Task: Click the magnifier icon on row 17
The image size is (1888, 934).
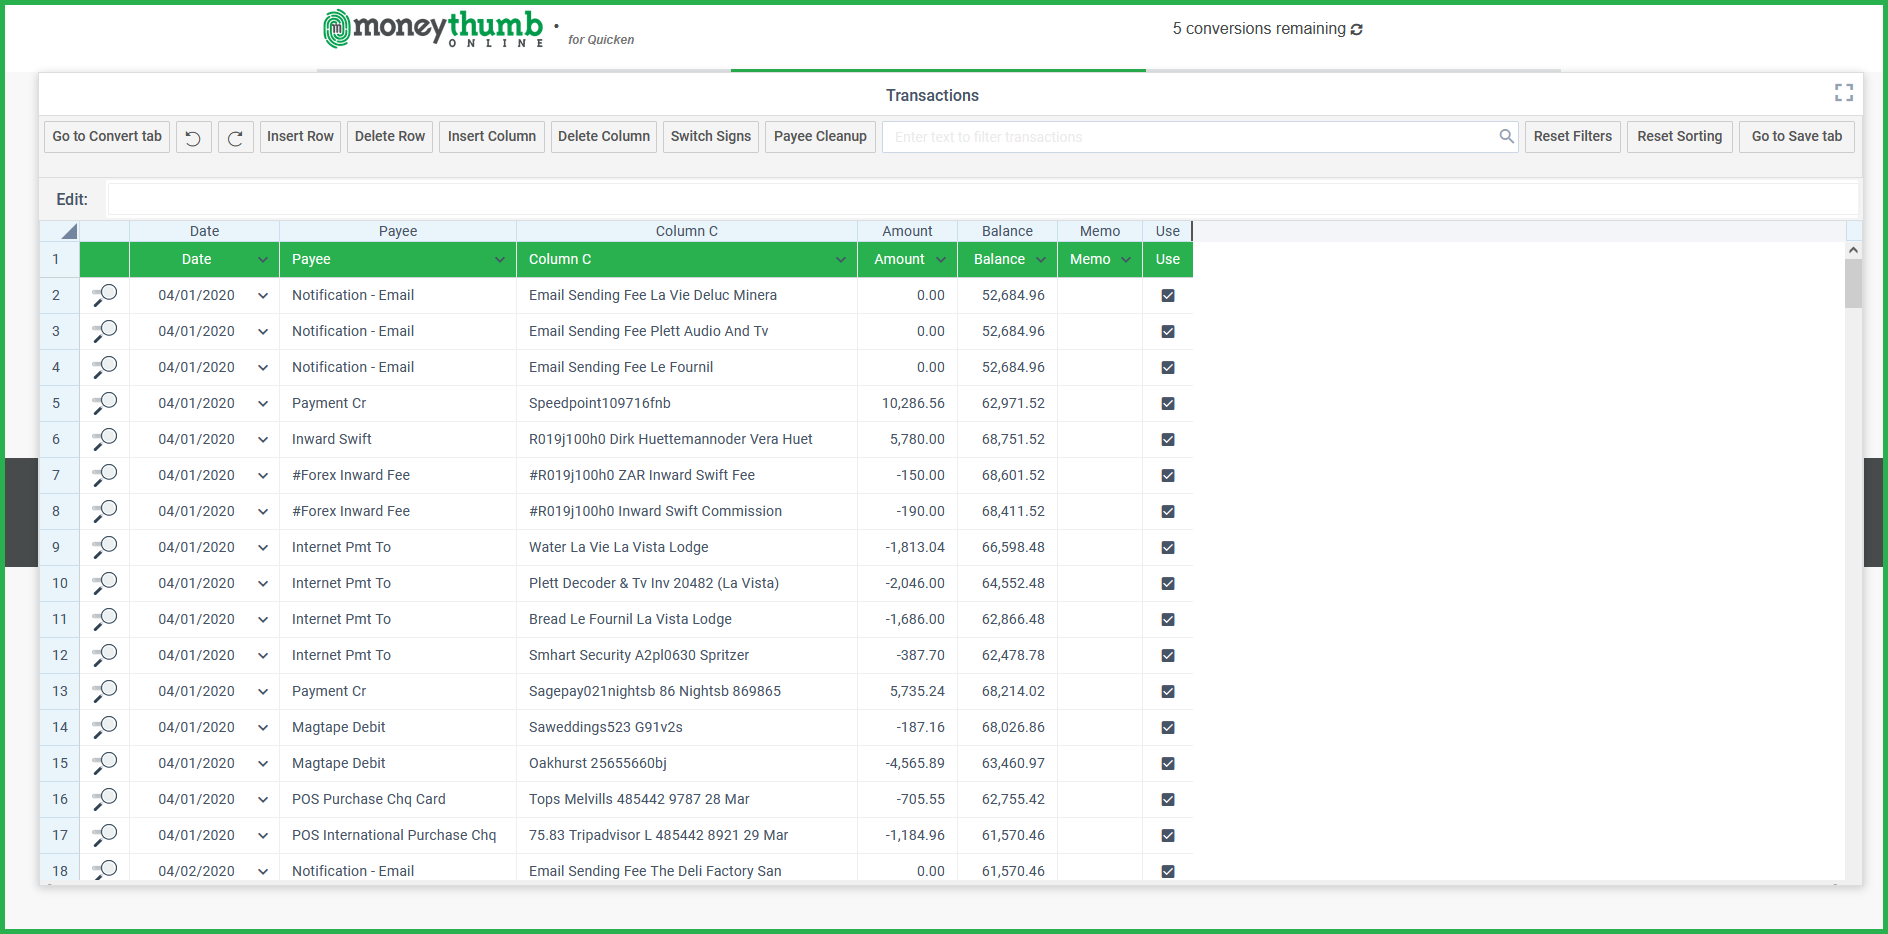Action: [x=104, y=835]
